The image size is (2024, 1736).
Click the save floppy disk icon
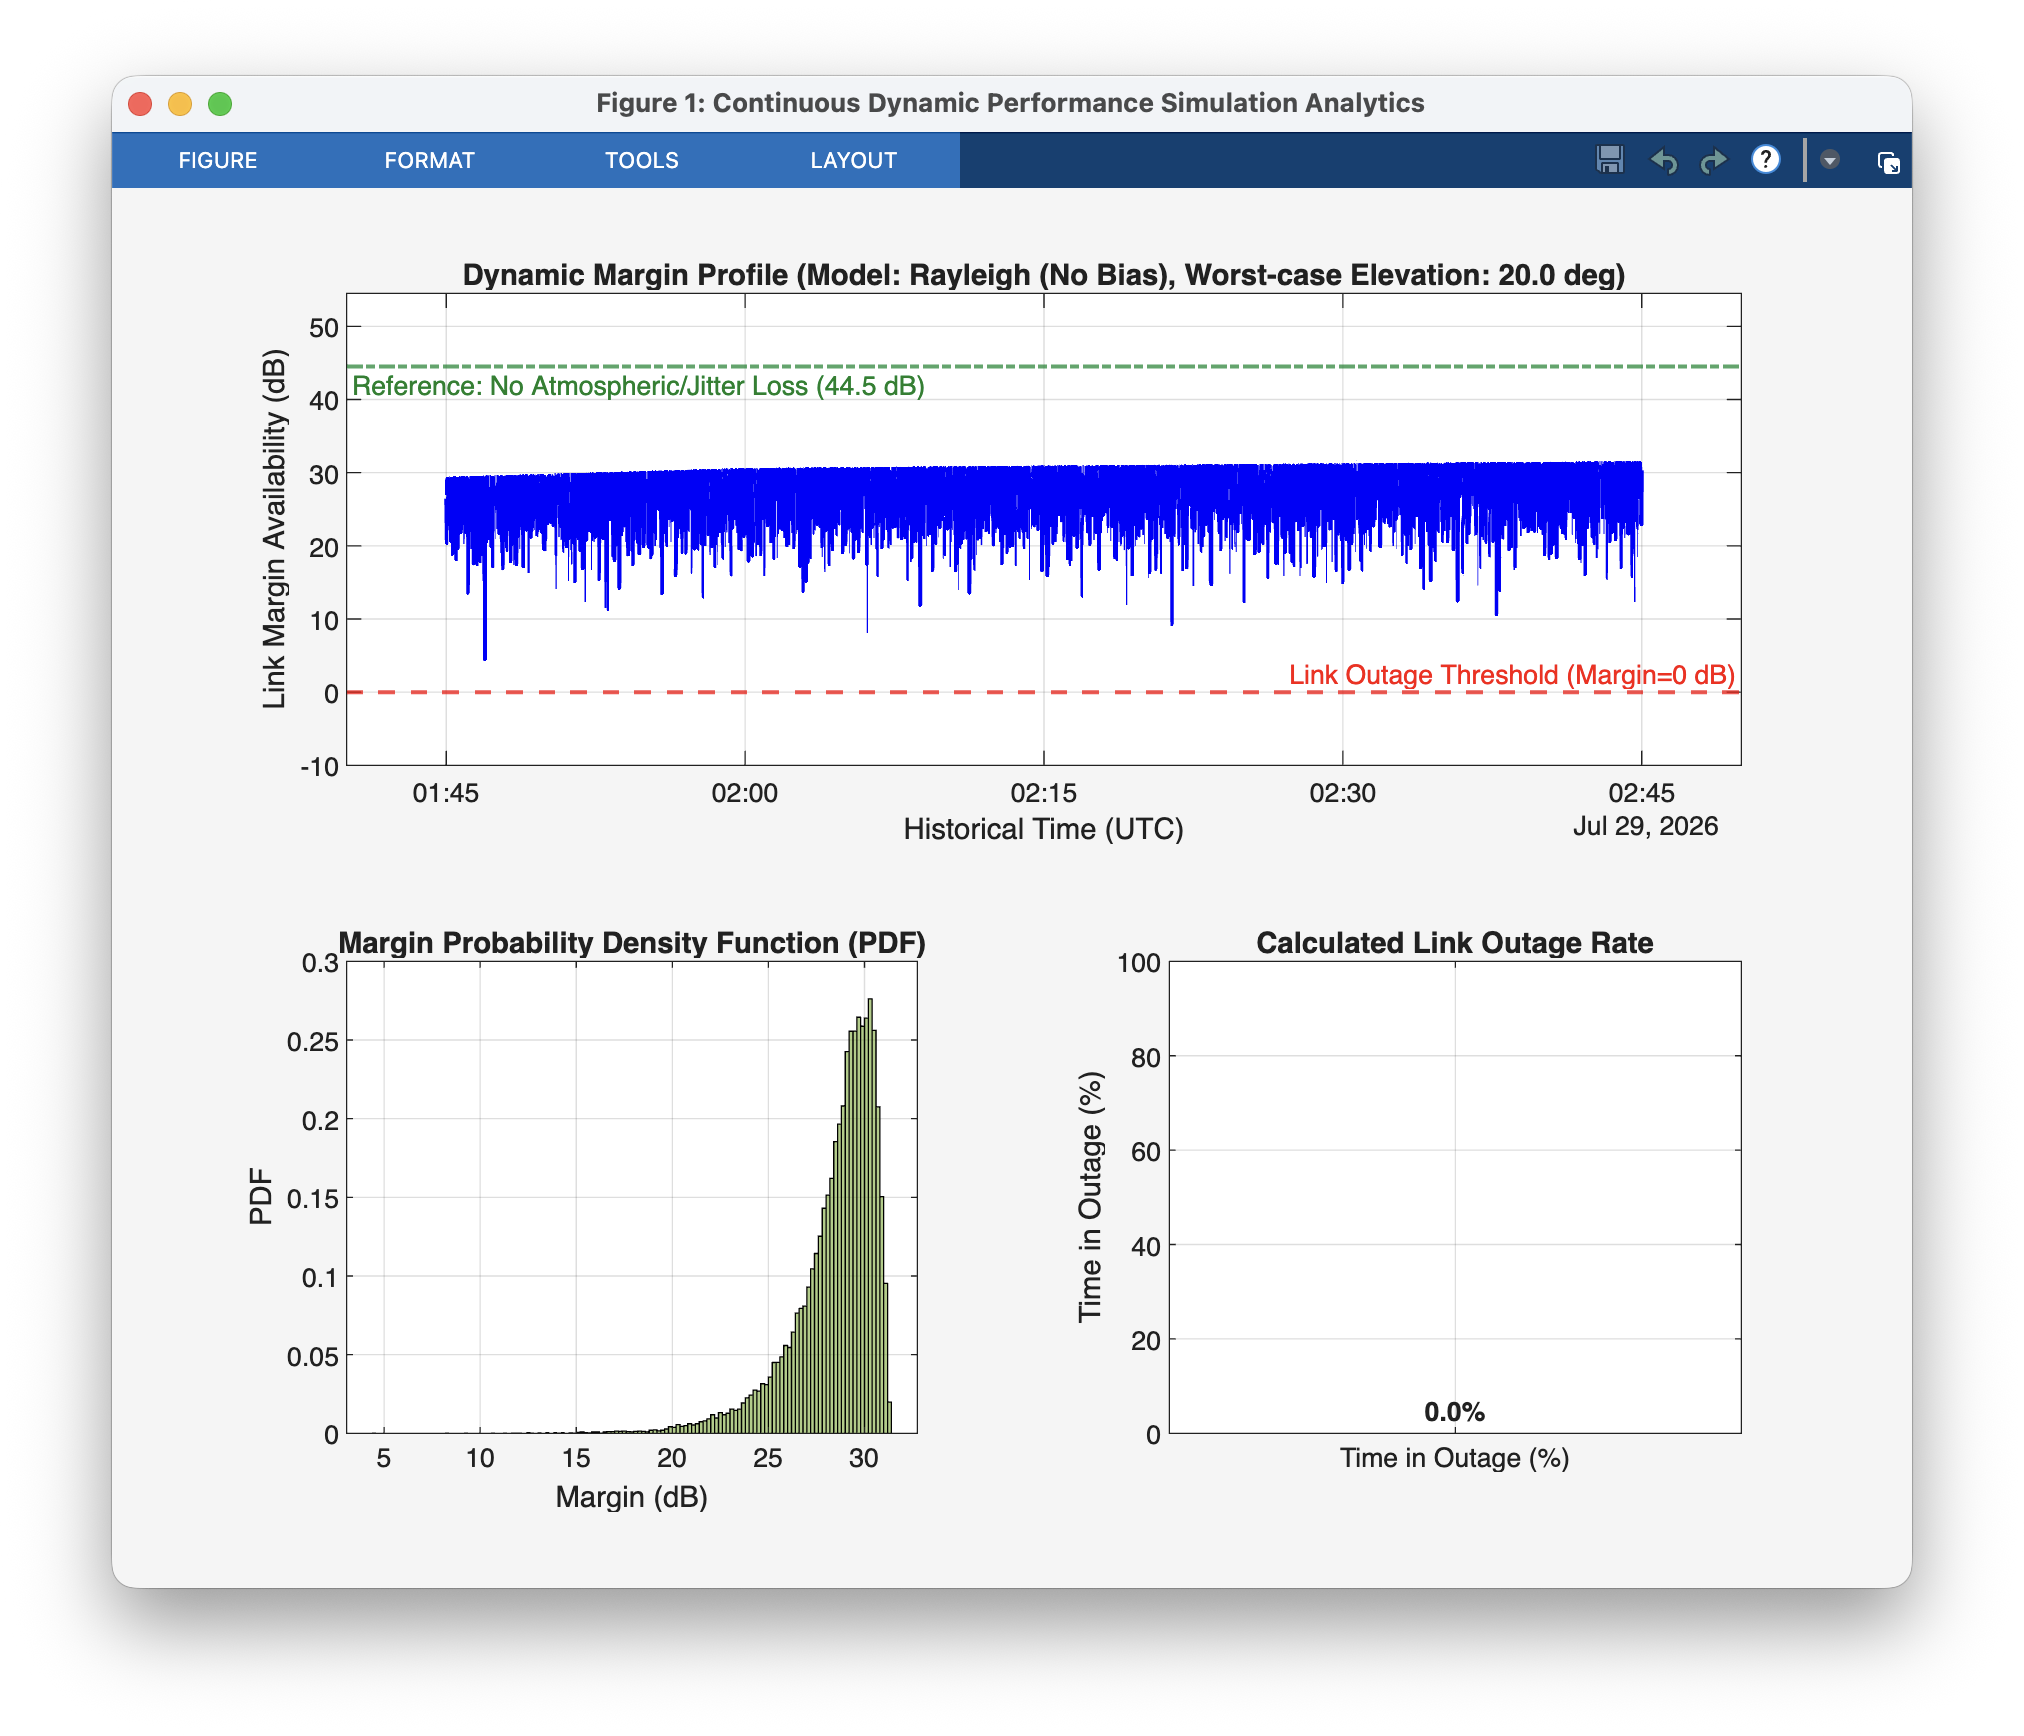(1610, 160)
